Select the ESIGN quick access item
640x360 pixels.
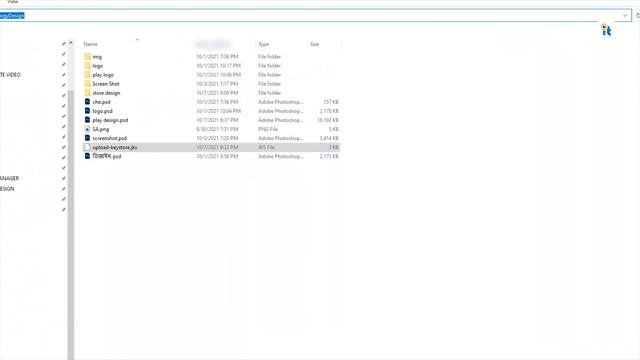[7, 189]
